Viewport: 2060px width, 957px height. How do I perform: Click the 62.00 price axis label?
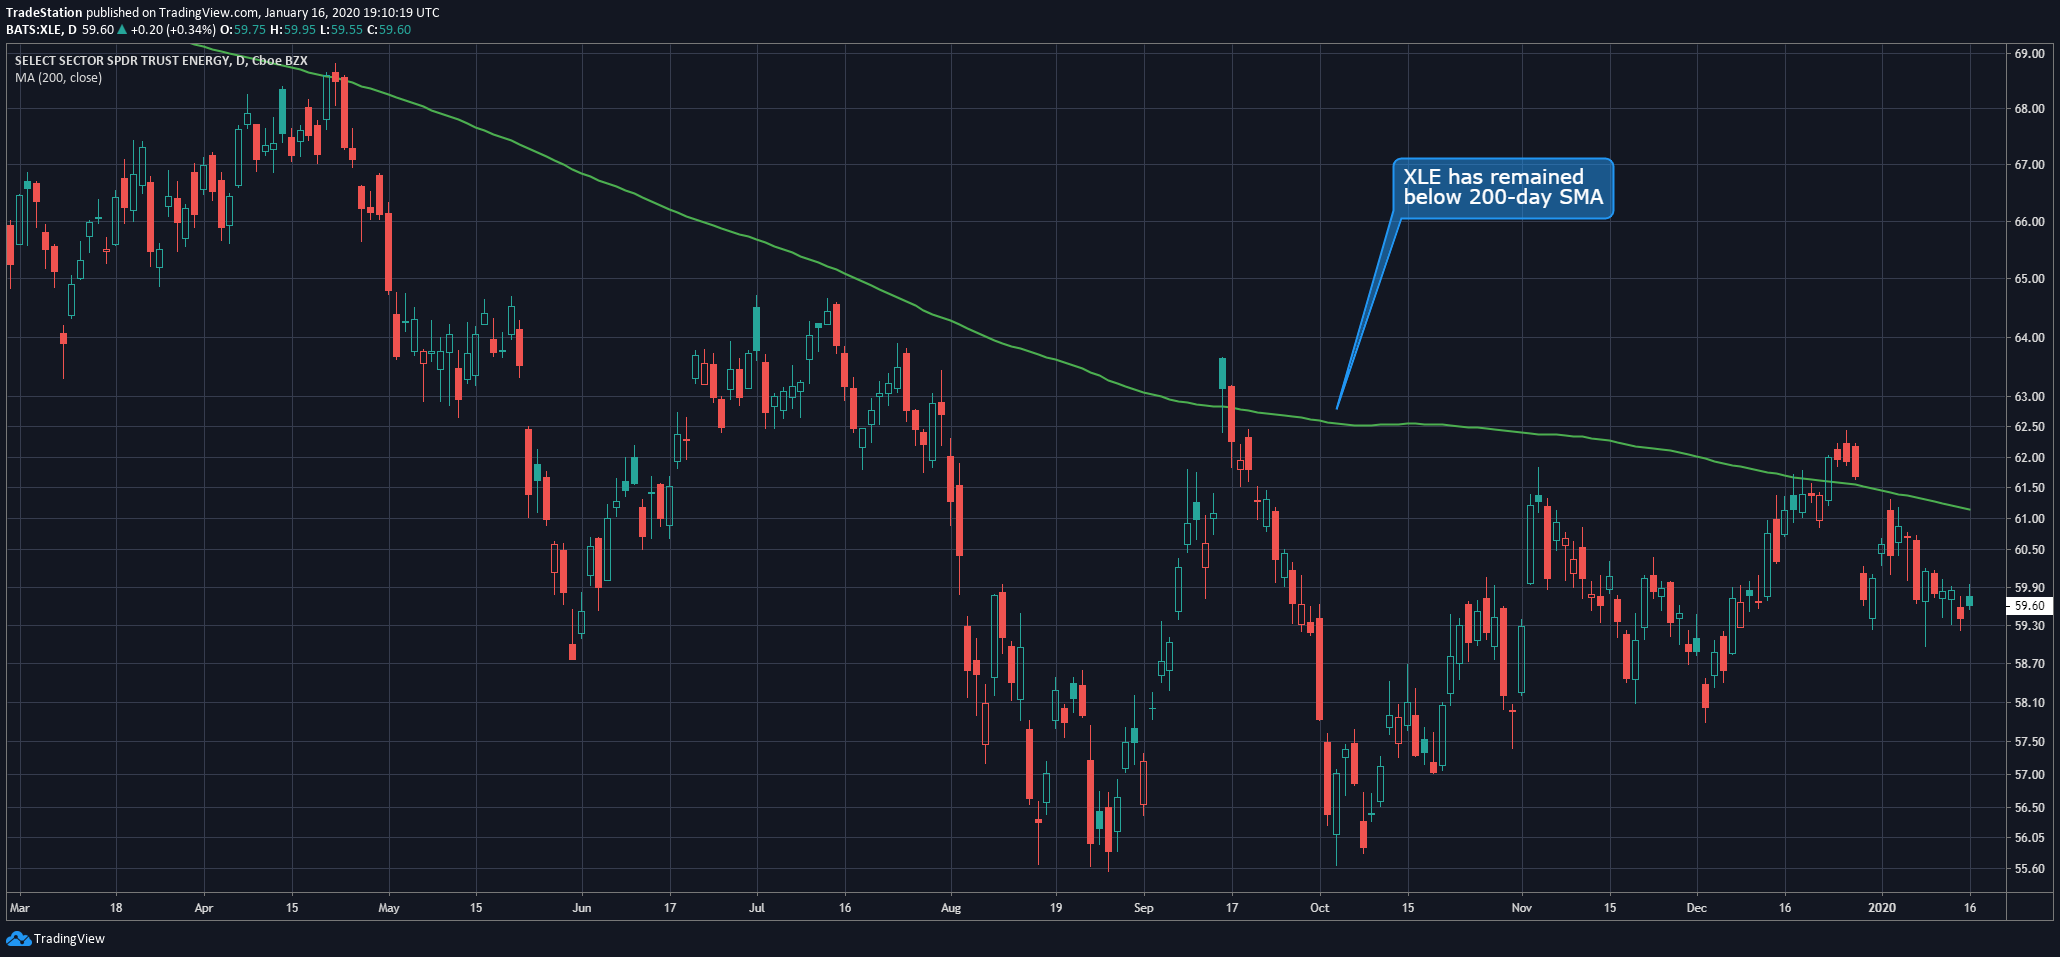pos(2029,458)
